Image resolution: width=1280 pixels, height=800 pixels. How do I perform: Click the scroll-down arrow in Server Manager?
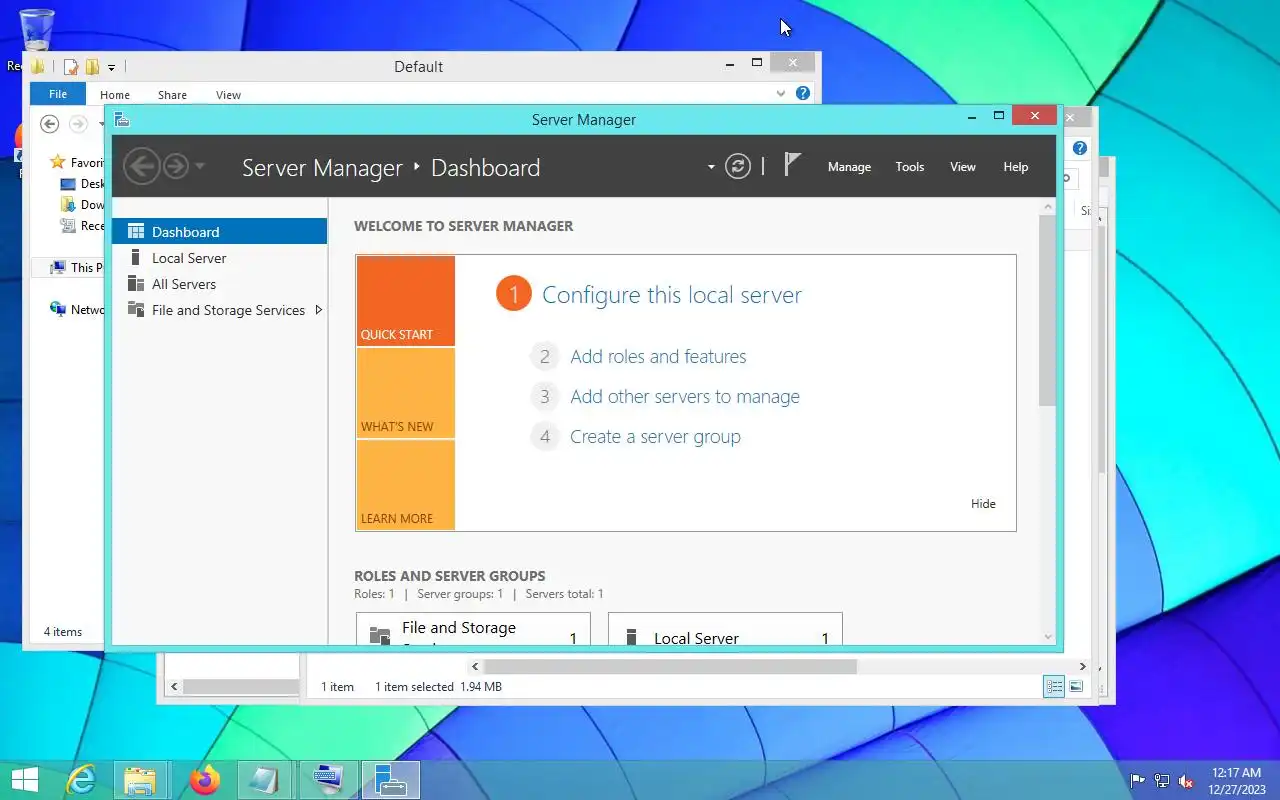(x=1048, y=637)
